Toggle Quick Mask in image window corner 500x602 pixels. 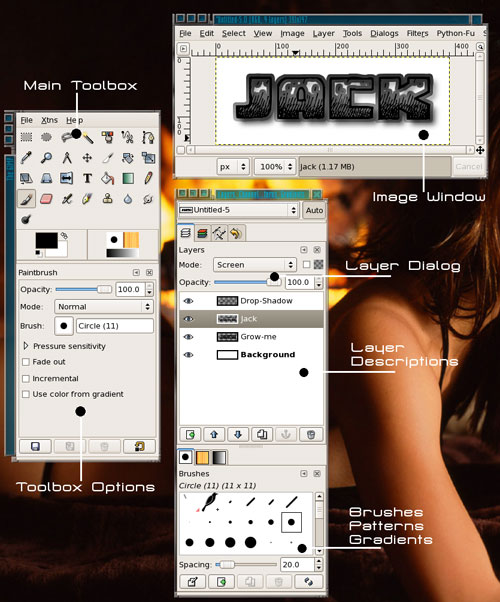point(180,150)
